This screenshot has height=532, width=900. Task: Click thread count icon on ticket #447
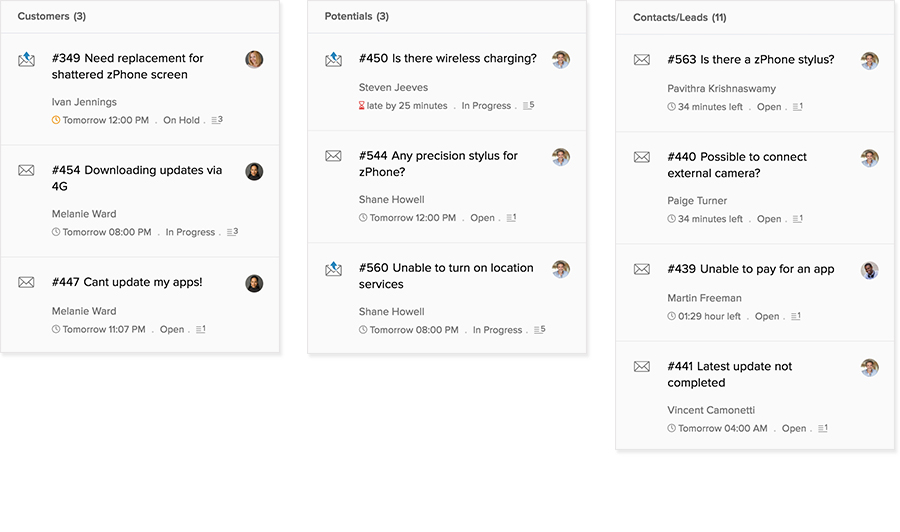pos(200,329)
